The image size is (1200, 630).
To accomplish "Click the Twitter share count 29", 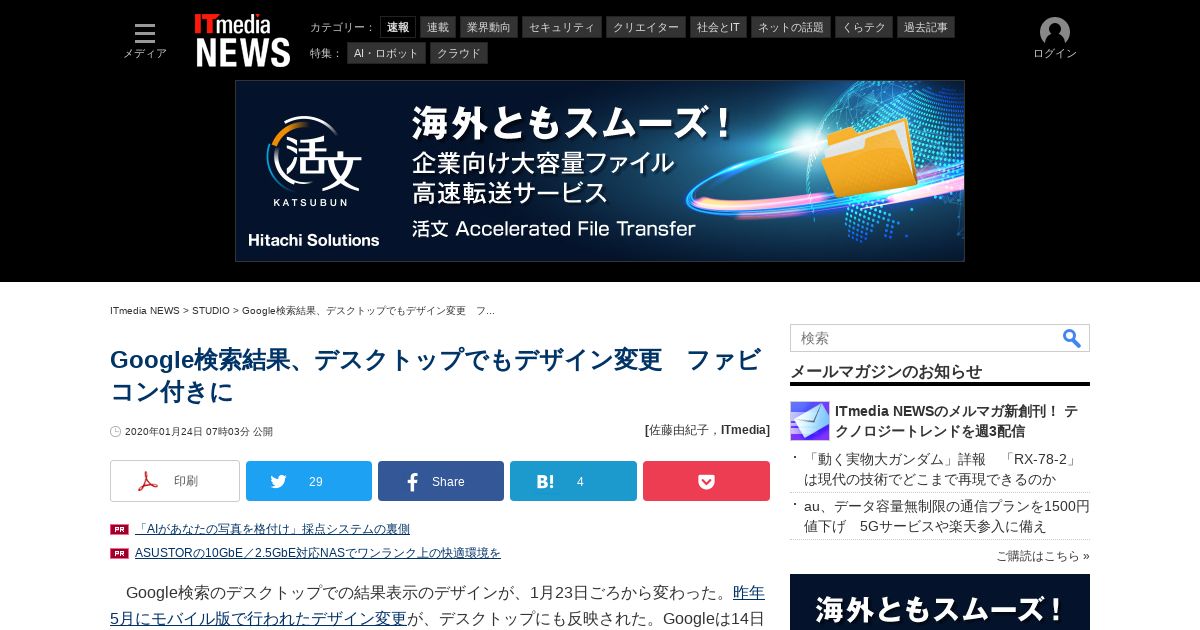I will point(316,482).
